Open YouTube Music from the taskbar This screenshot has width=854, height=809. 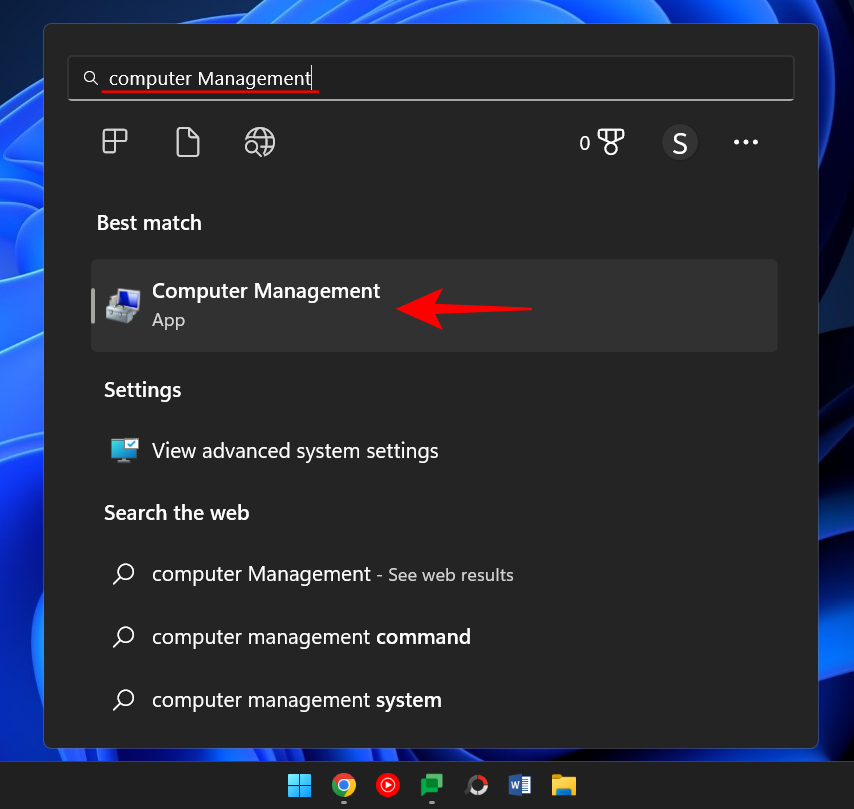point(388,785)
